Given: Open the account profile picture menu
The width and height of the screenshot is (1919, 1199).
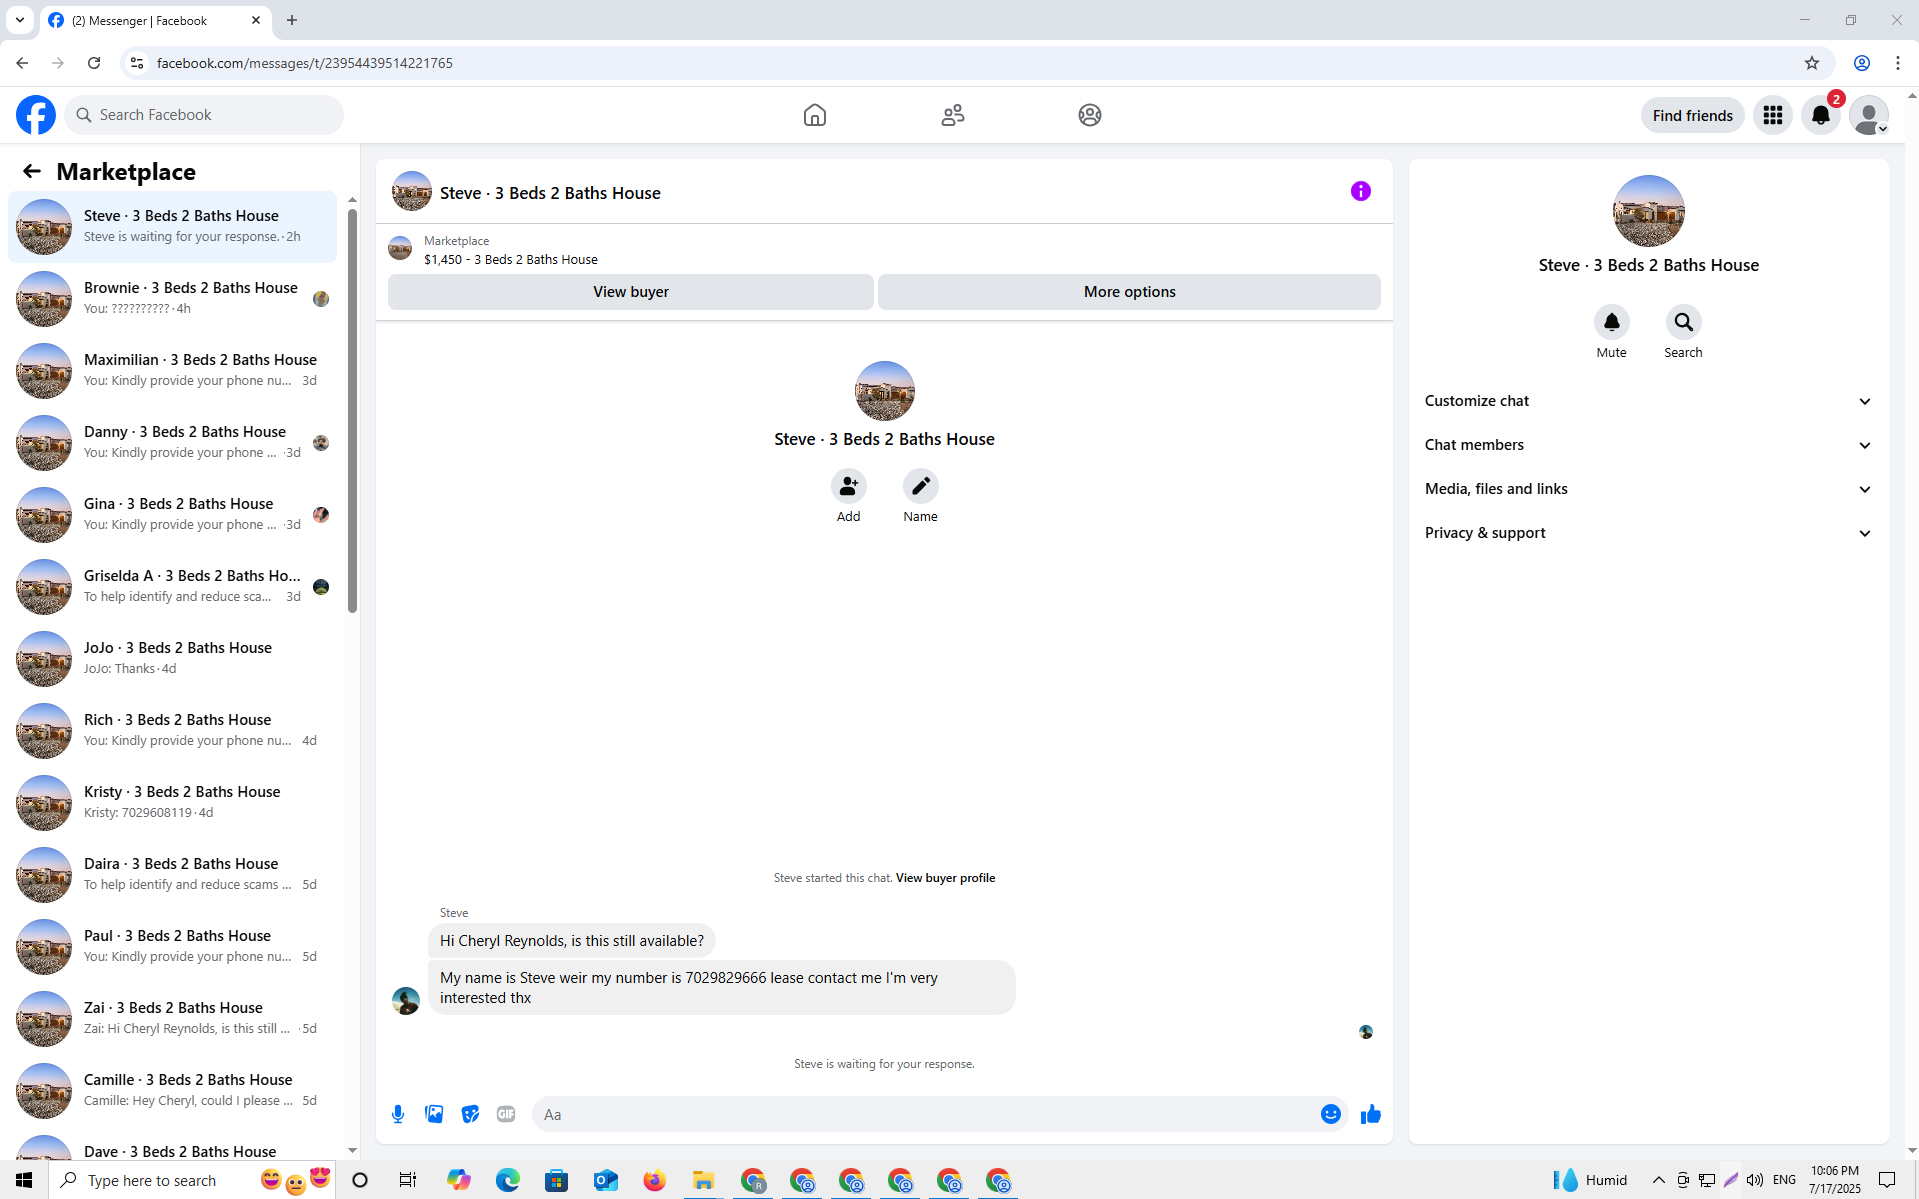Looking at the screenshot, I should tap(1869, 115).
